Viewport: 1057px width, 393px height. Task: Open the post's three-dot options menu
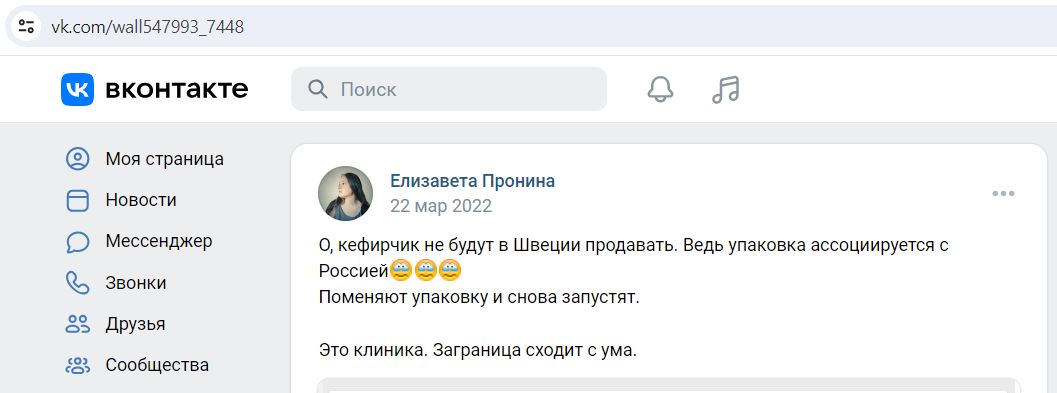(x=1003, y=193)
